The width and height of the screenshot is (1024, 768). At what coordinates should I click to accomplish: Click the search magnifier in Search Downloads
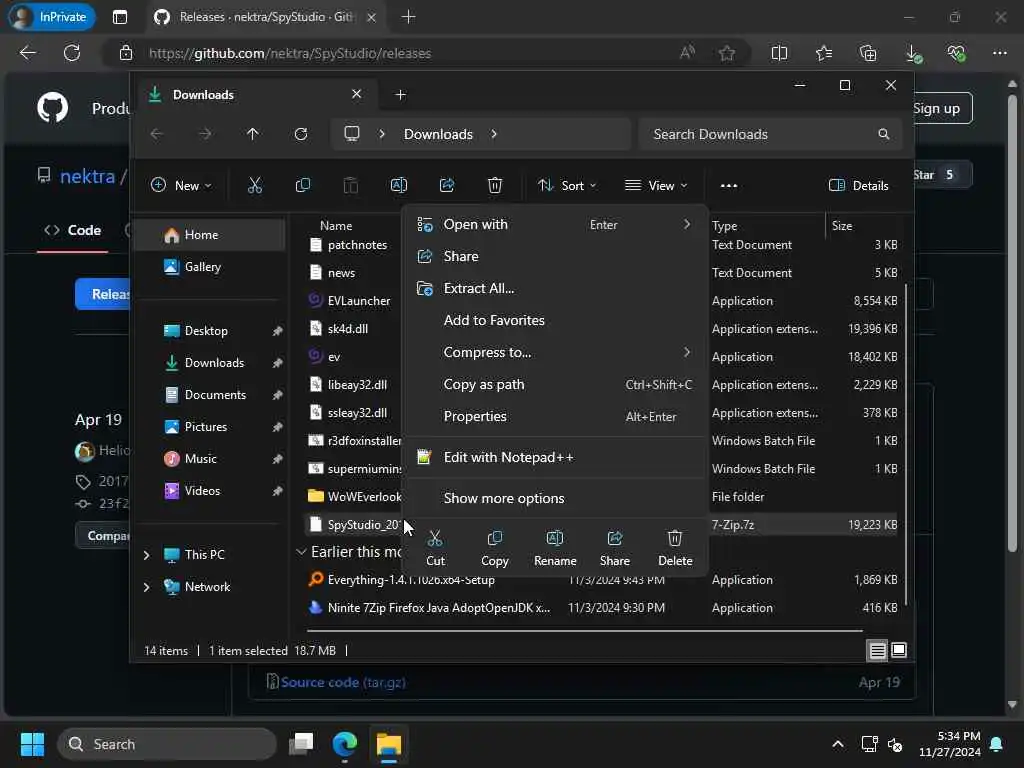click(x=884, y=134)
